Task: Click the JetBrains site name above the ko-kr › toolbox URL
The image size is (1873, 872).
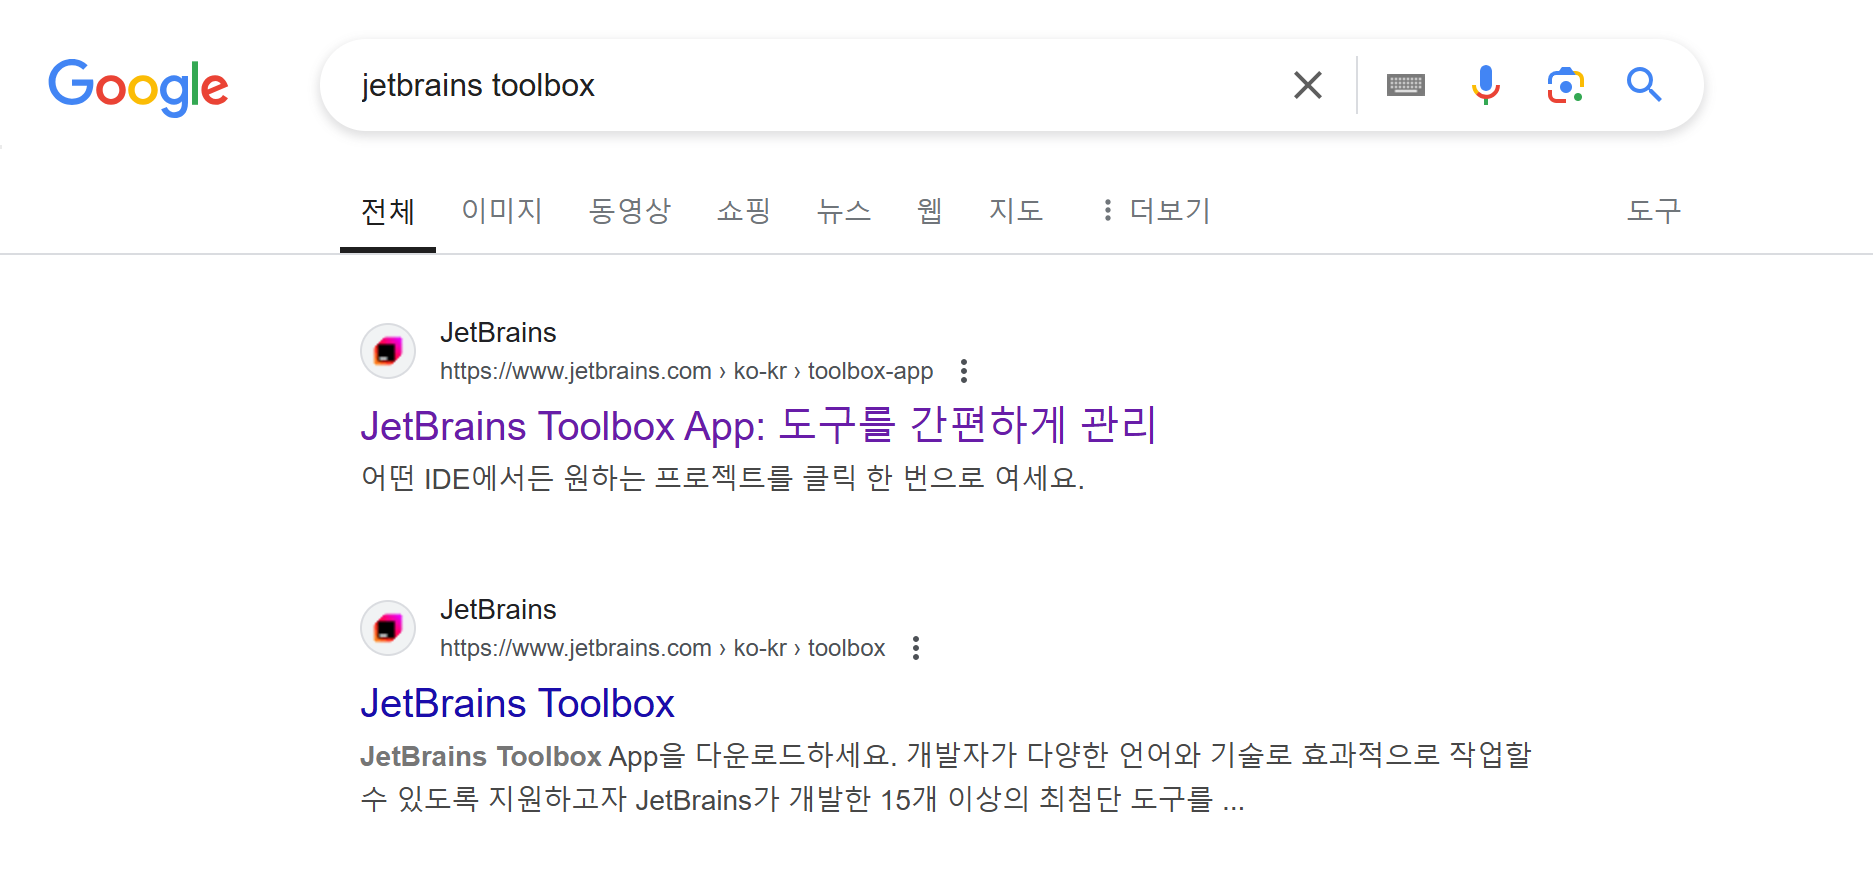Action: (x=498, y=609)
